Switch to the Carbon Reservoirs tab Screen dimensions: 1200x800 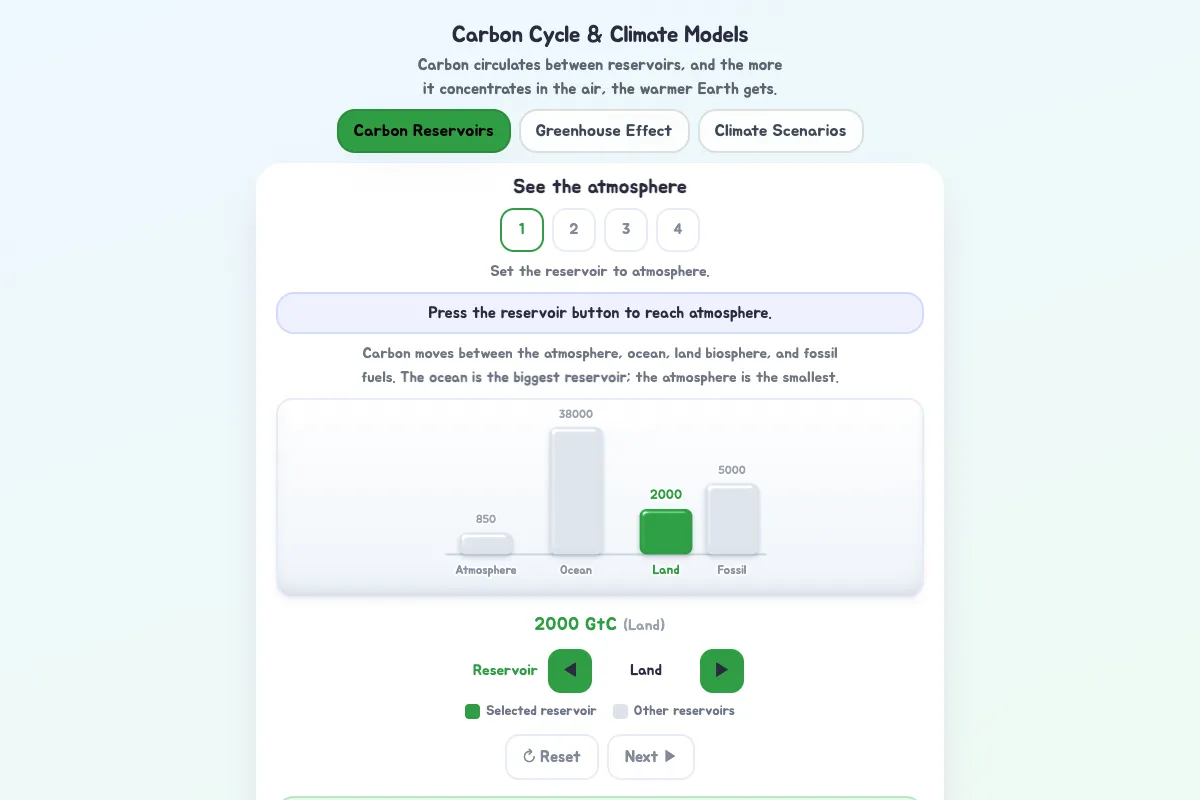point(424,131)
